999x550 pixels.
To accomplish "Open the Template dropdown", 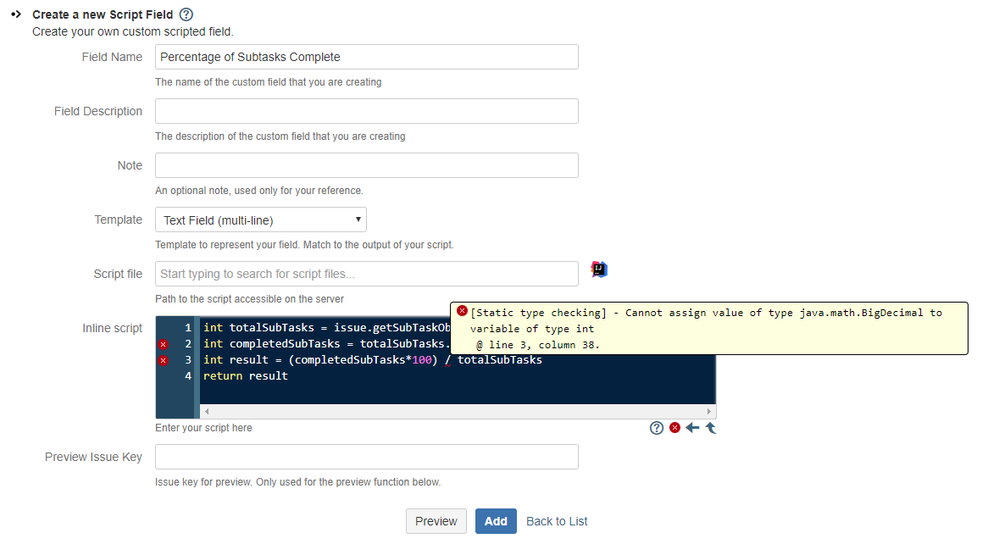I will pyautogui.click(x=261, y=220).
